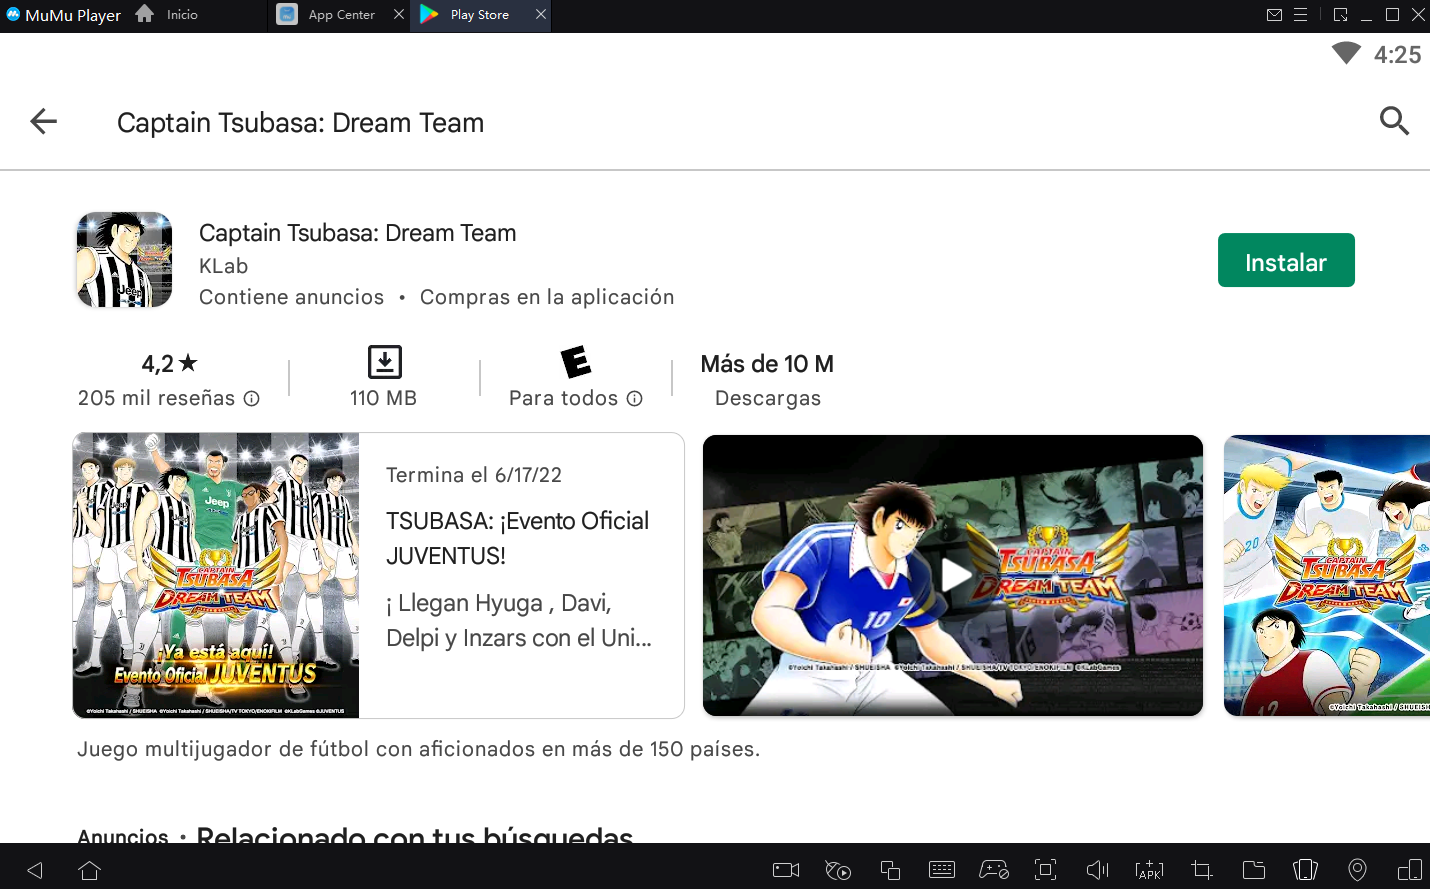Open the Juventus event promo card
The width and height of the screenshot is (1430, 889).
378,575
